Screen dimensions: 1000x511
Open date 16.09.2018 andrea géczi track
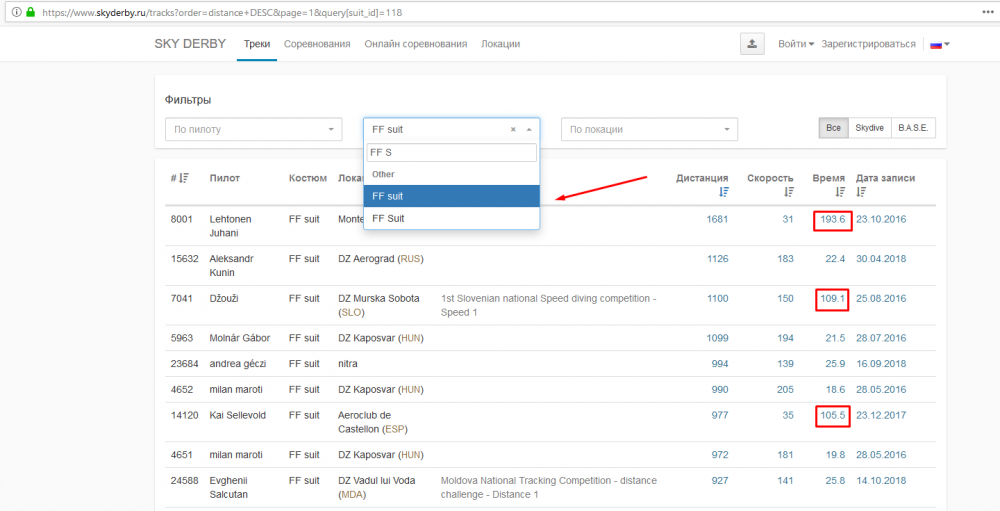click(881, 363)
